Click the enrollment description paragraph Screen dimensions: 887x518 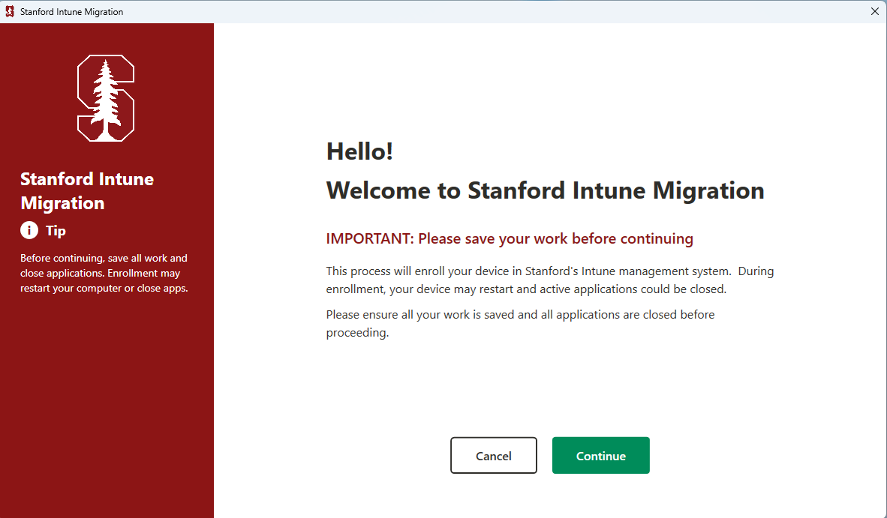click(x=549, y=280)
